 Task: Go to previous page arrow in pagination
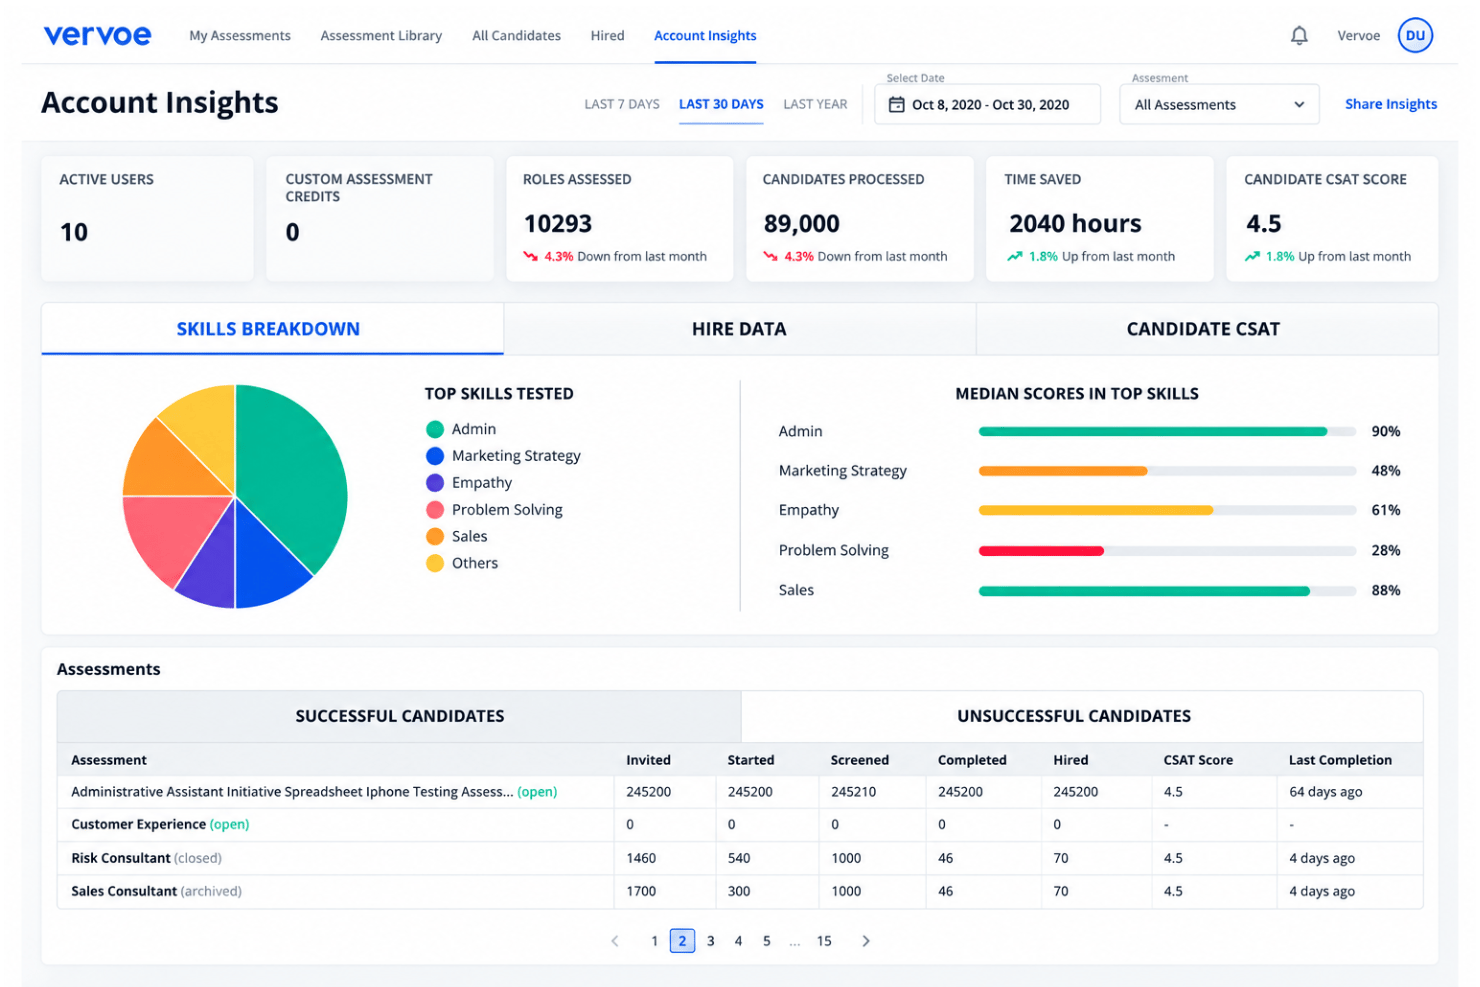(x=615, y=941)
